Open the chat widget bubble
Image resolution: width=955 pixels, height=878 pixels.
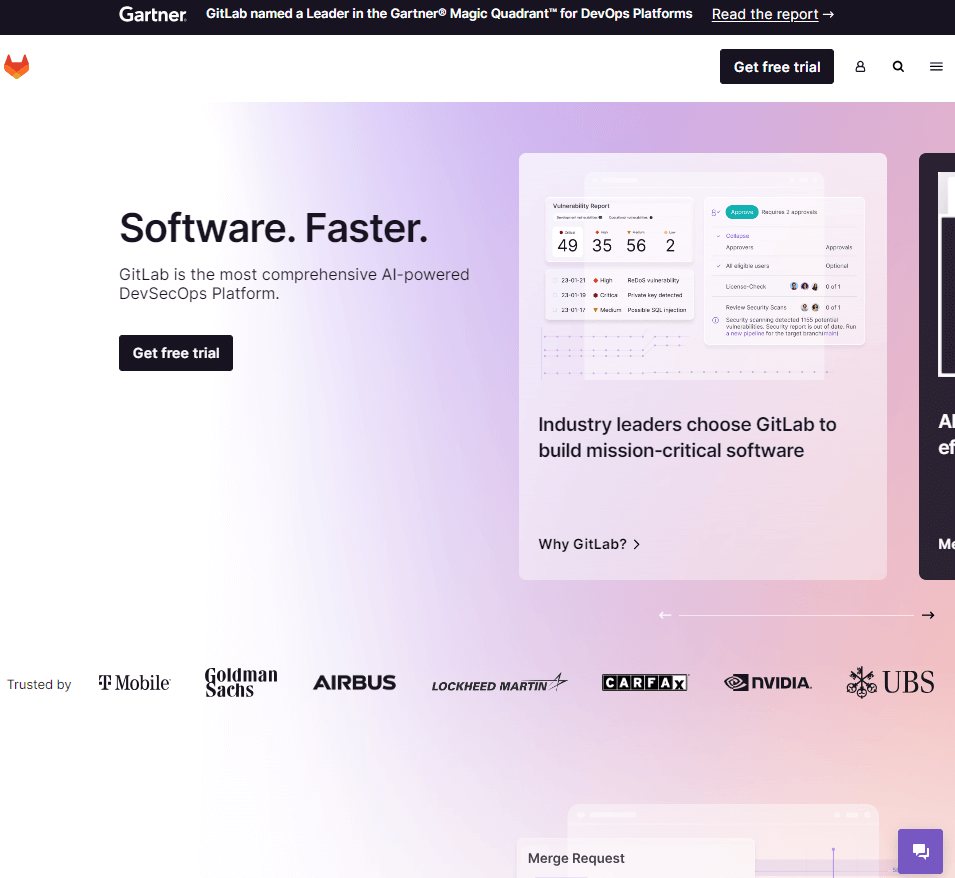tap(920, 851)
